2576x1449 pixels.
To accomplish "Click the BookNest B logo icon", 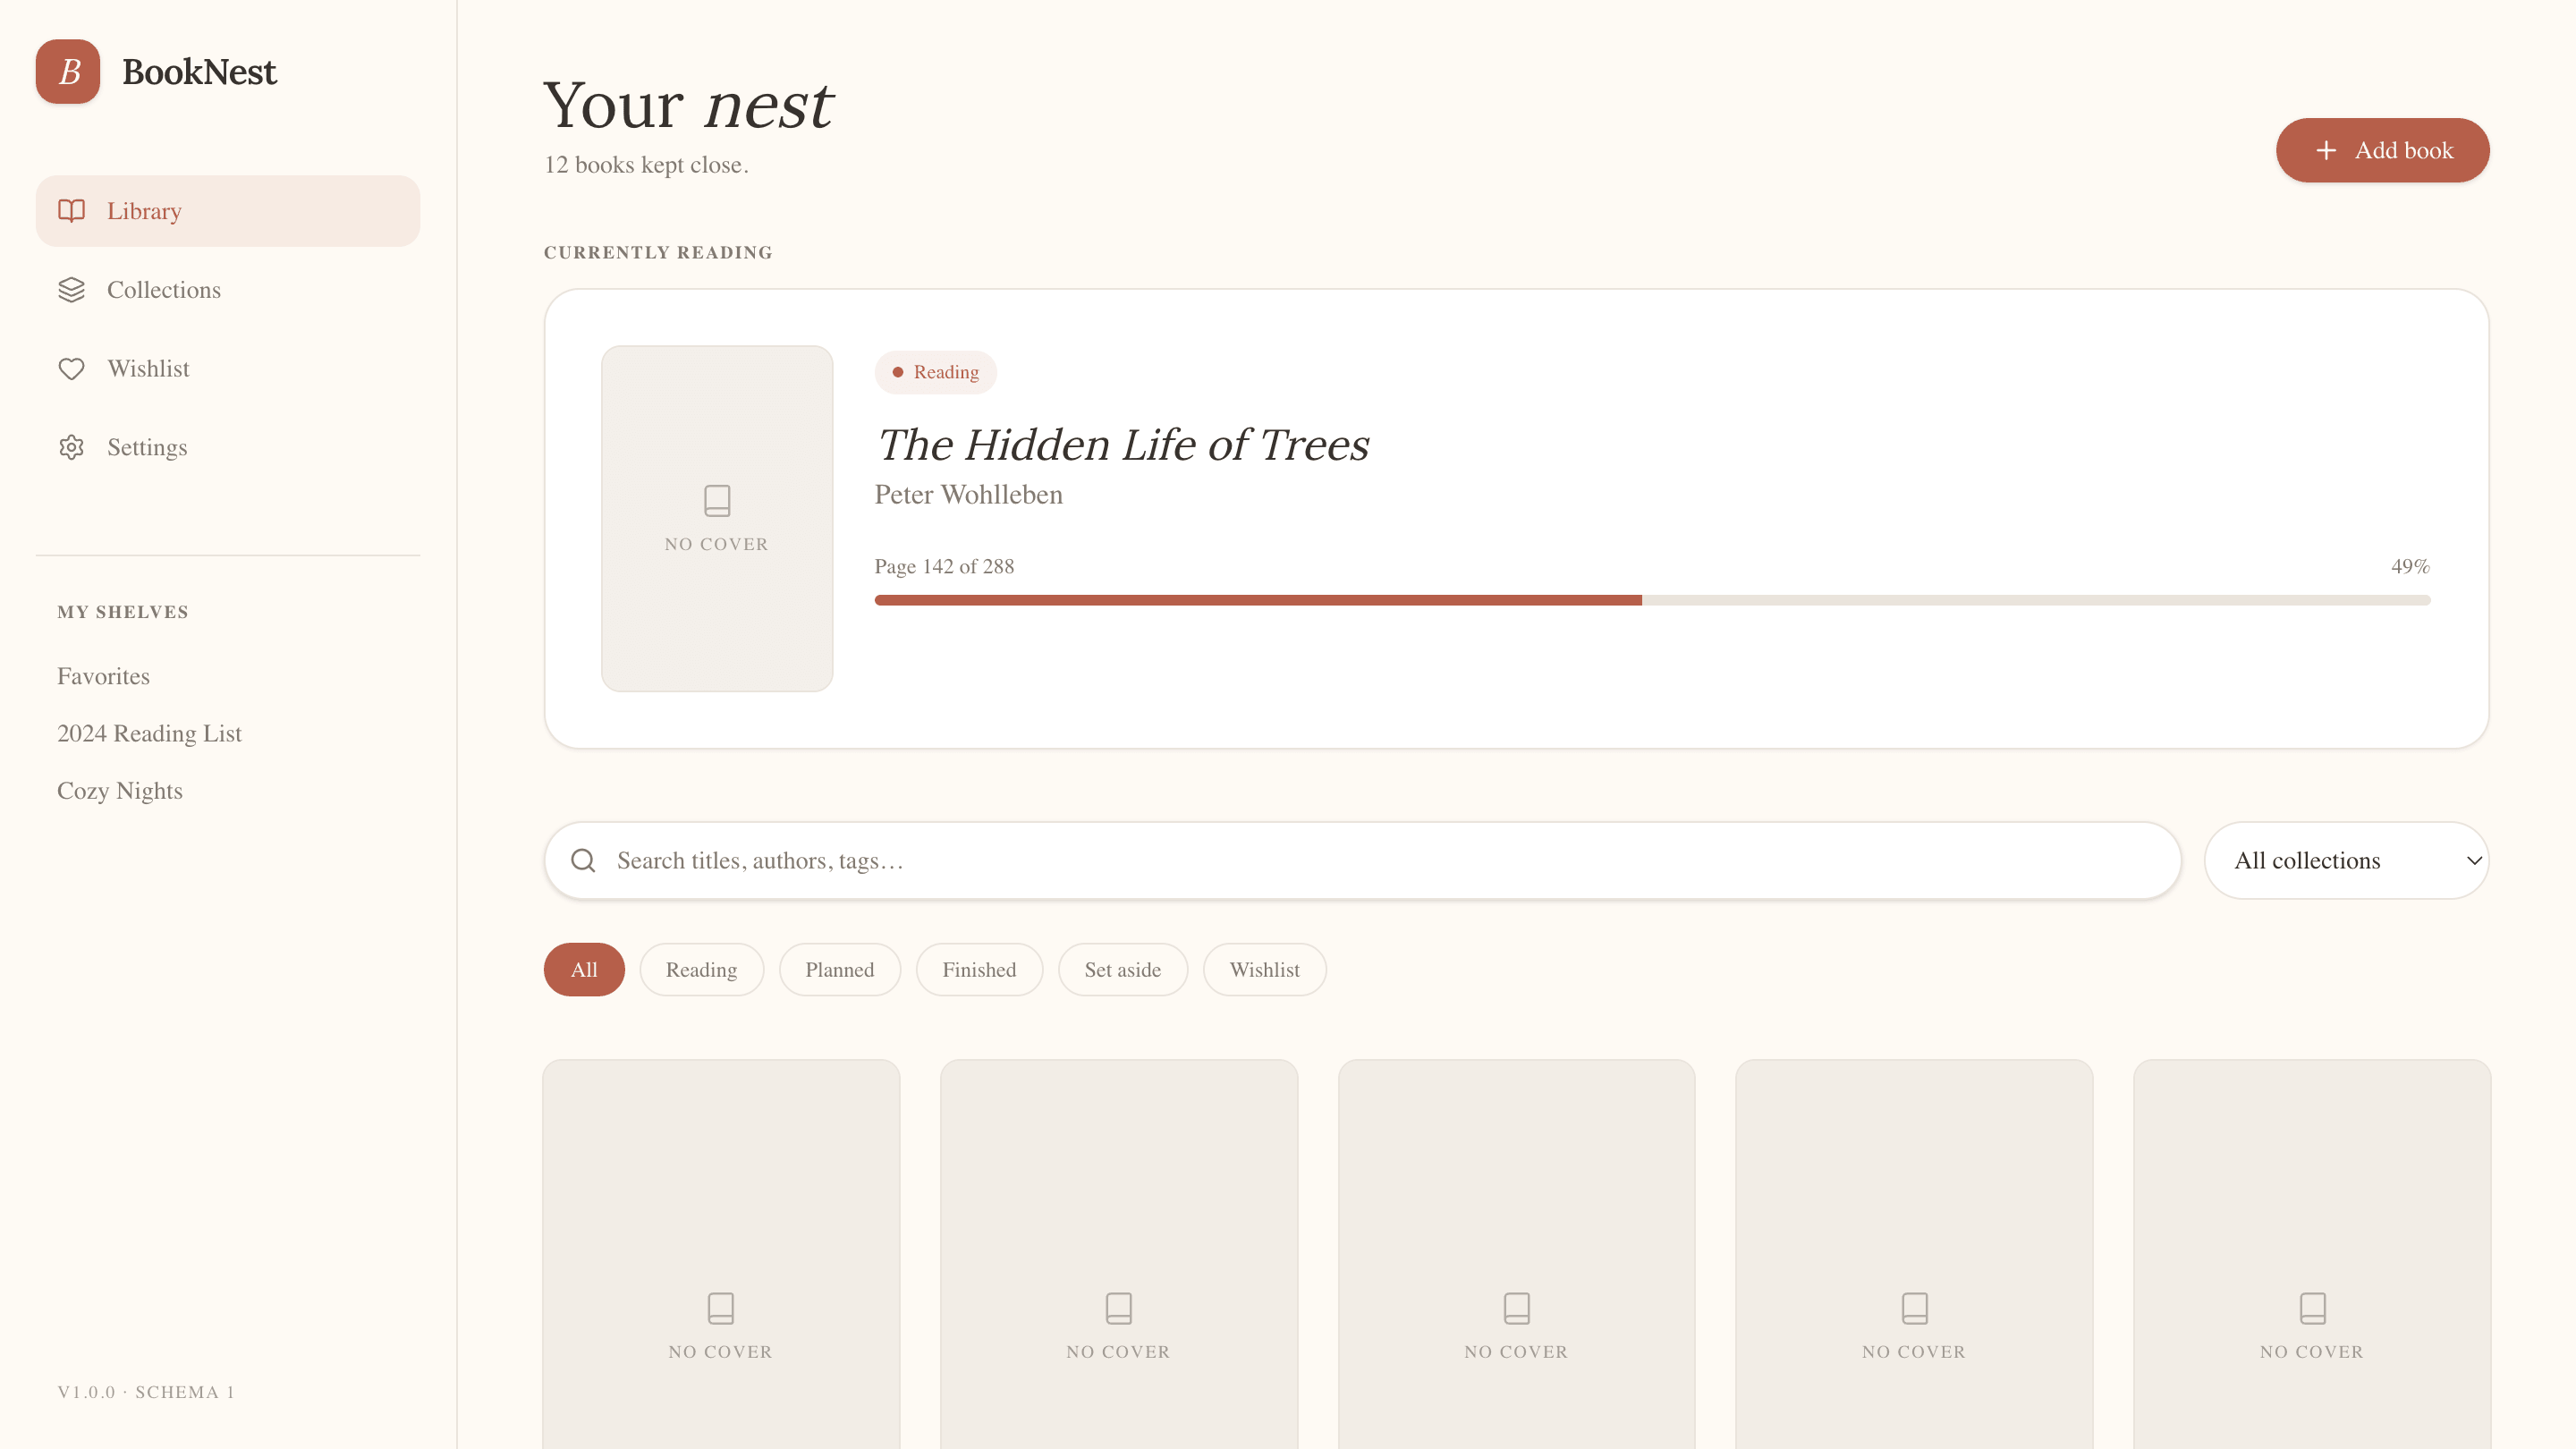I will click(x=68, y=72).
